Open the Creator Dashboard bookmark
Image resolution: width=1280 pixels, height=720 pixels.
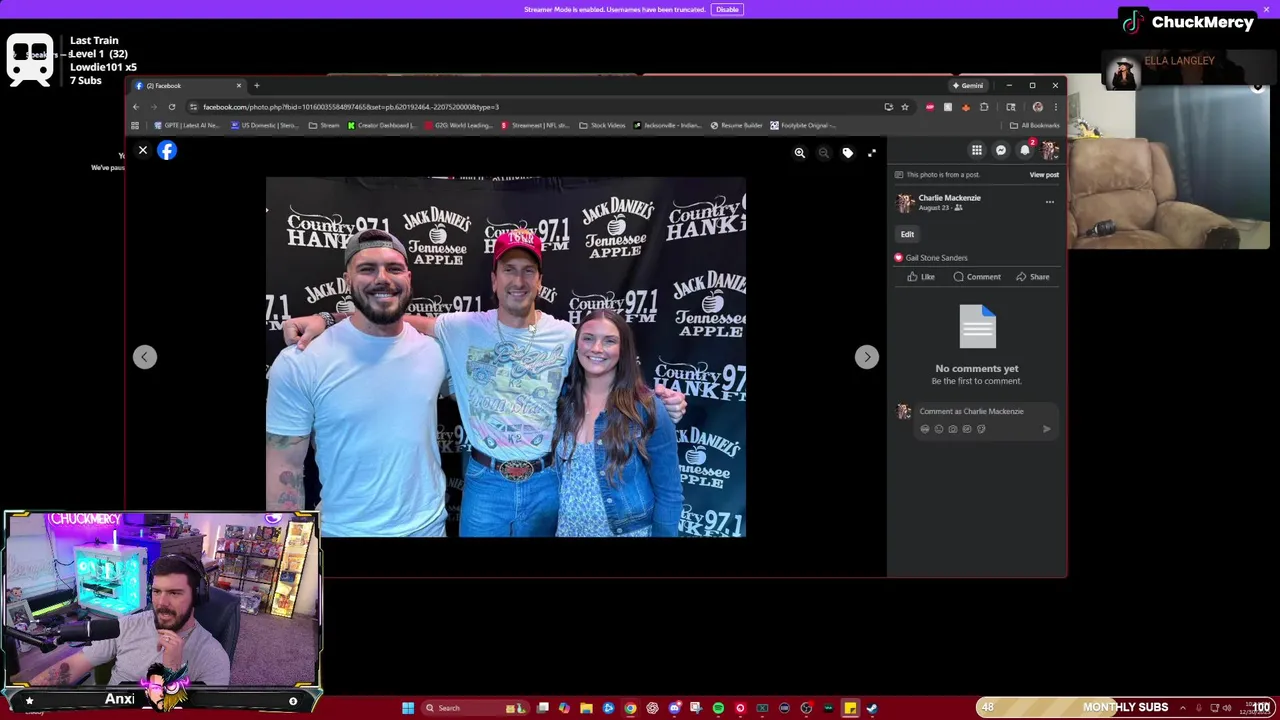pyautogui.click(x=381, y=126)
